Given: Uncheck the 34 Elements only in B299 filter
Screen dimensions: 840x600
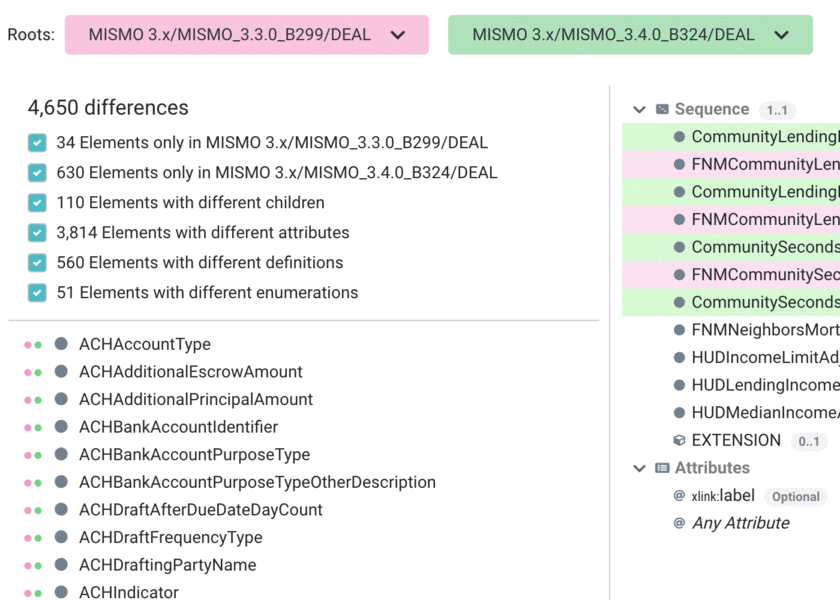Looking at the screenshot, I should coord(37,143).
